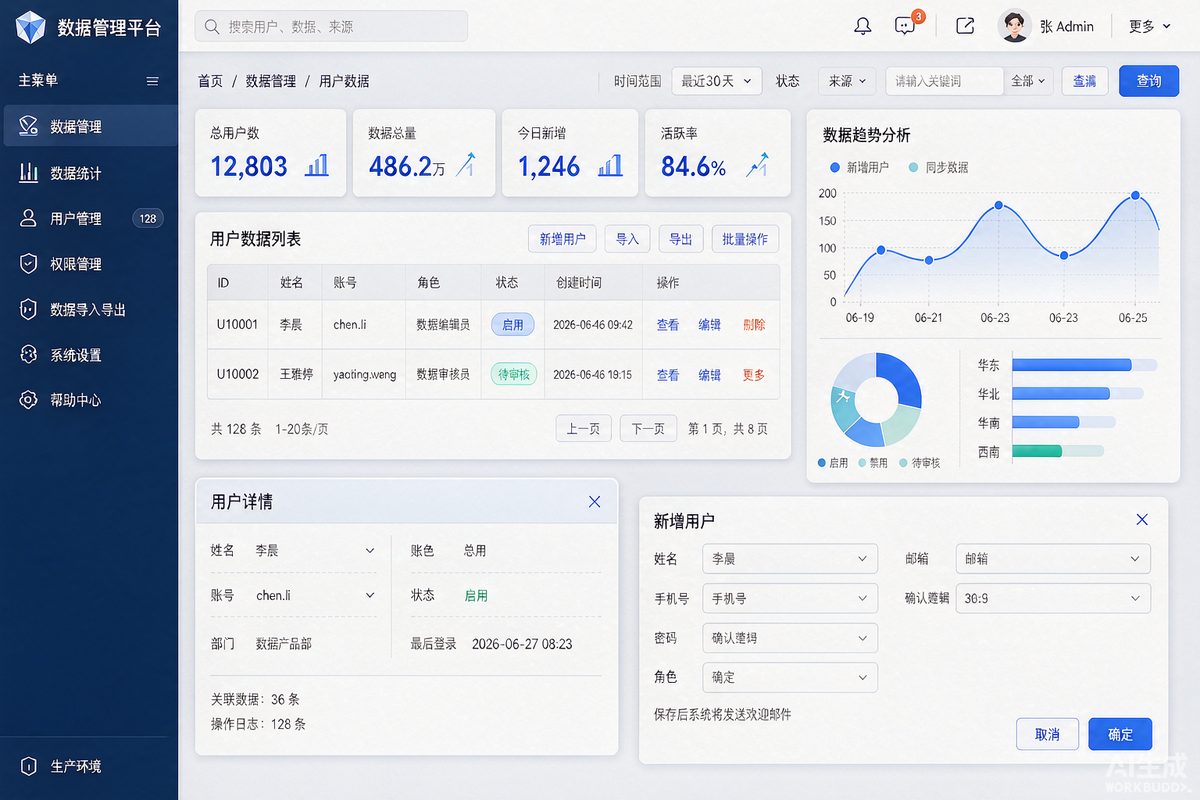This screenshot has height=800, width=1200.
Task: Click the 批量操作 button
Action: (745, 239)
